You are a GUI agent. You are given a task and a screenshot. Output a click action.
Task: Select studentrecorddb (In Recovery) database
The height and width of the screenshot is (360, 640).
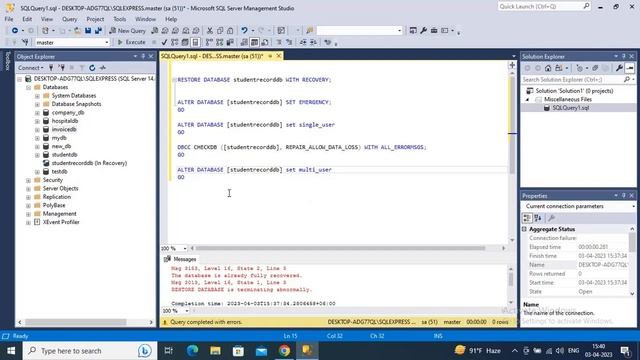[89, 163]
